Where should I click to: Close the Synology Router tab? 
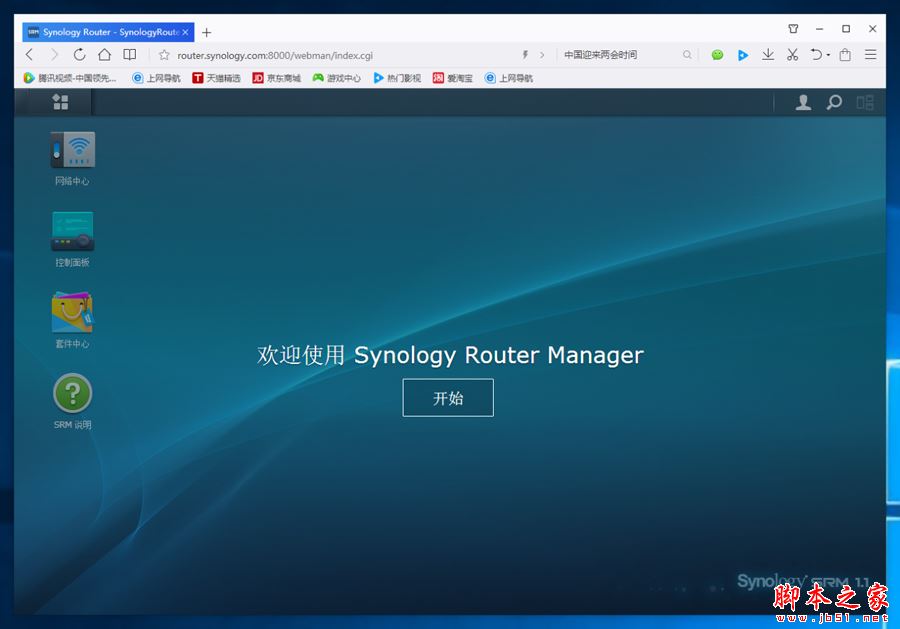tap(185, 32)
